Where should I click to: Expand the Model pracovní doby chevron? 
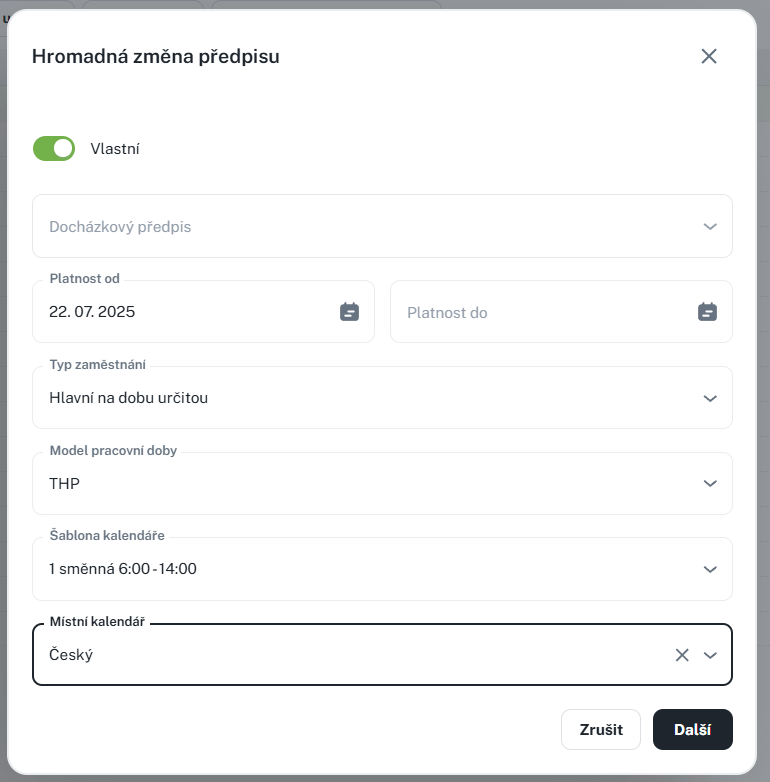pos(710,484)
